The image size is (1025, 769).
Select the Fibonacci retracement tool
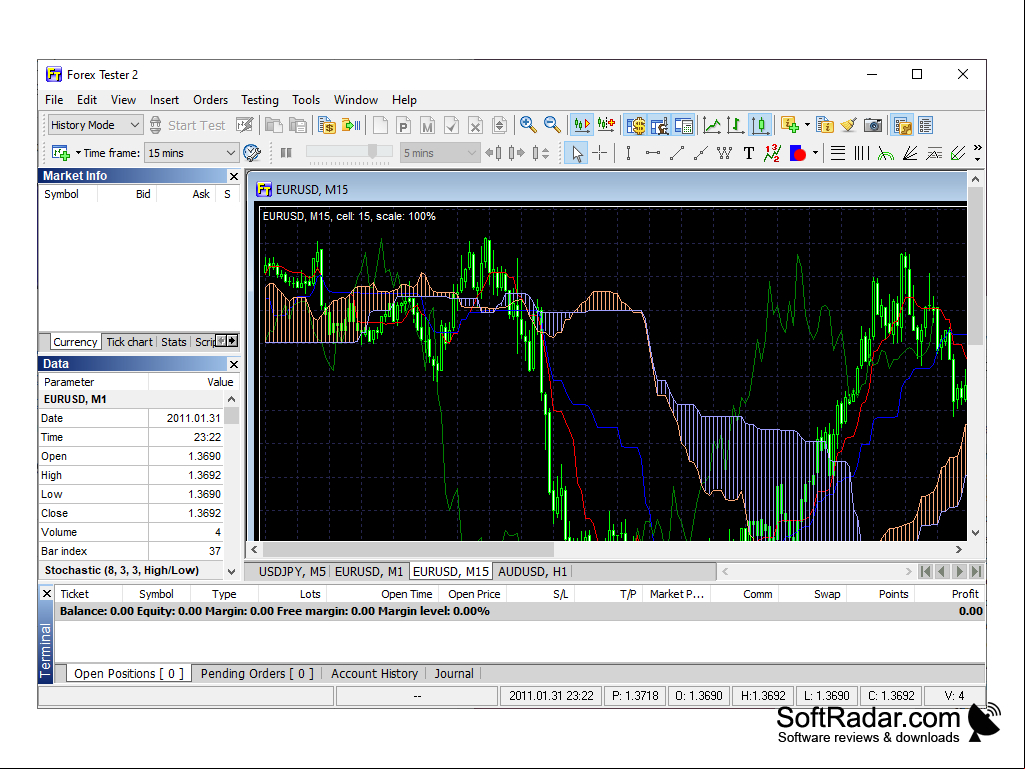pos(838,153)
